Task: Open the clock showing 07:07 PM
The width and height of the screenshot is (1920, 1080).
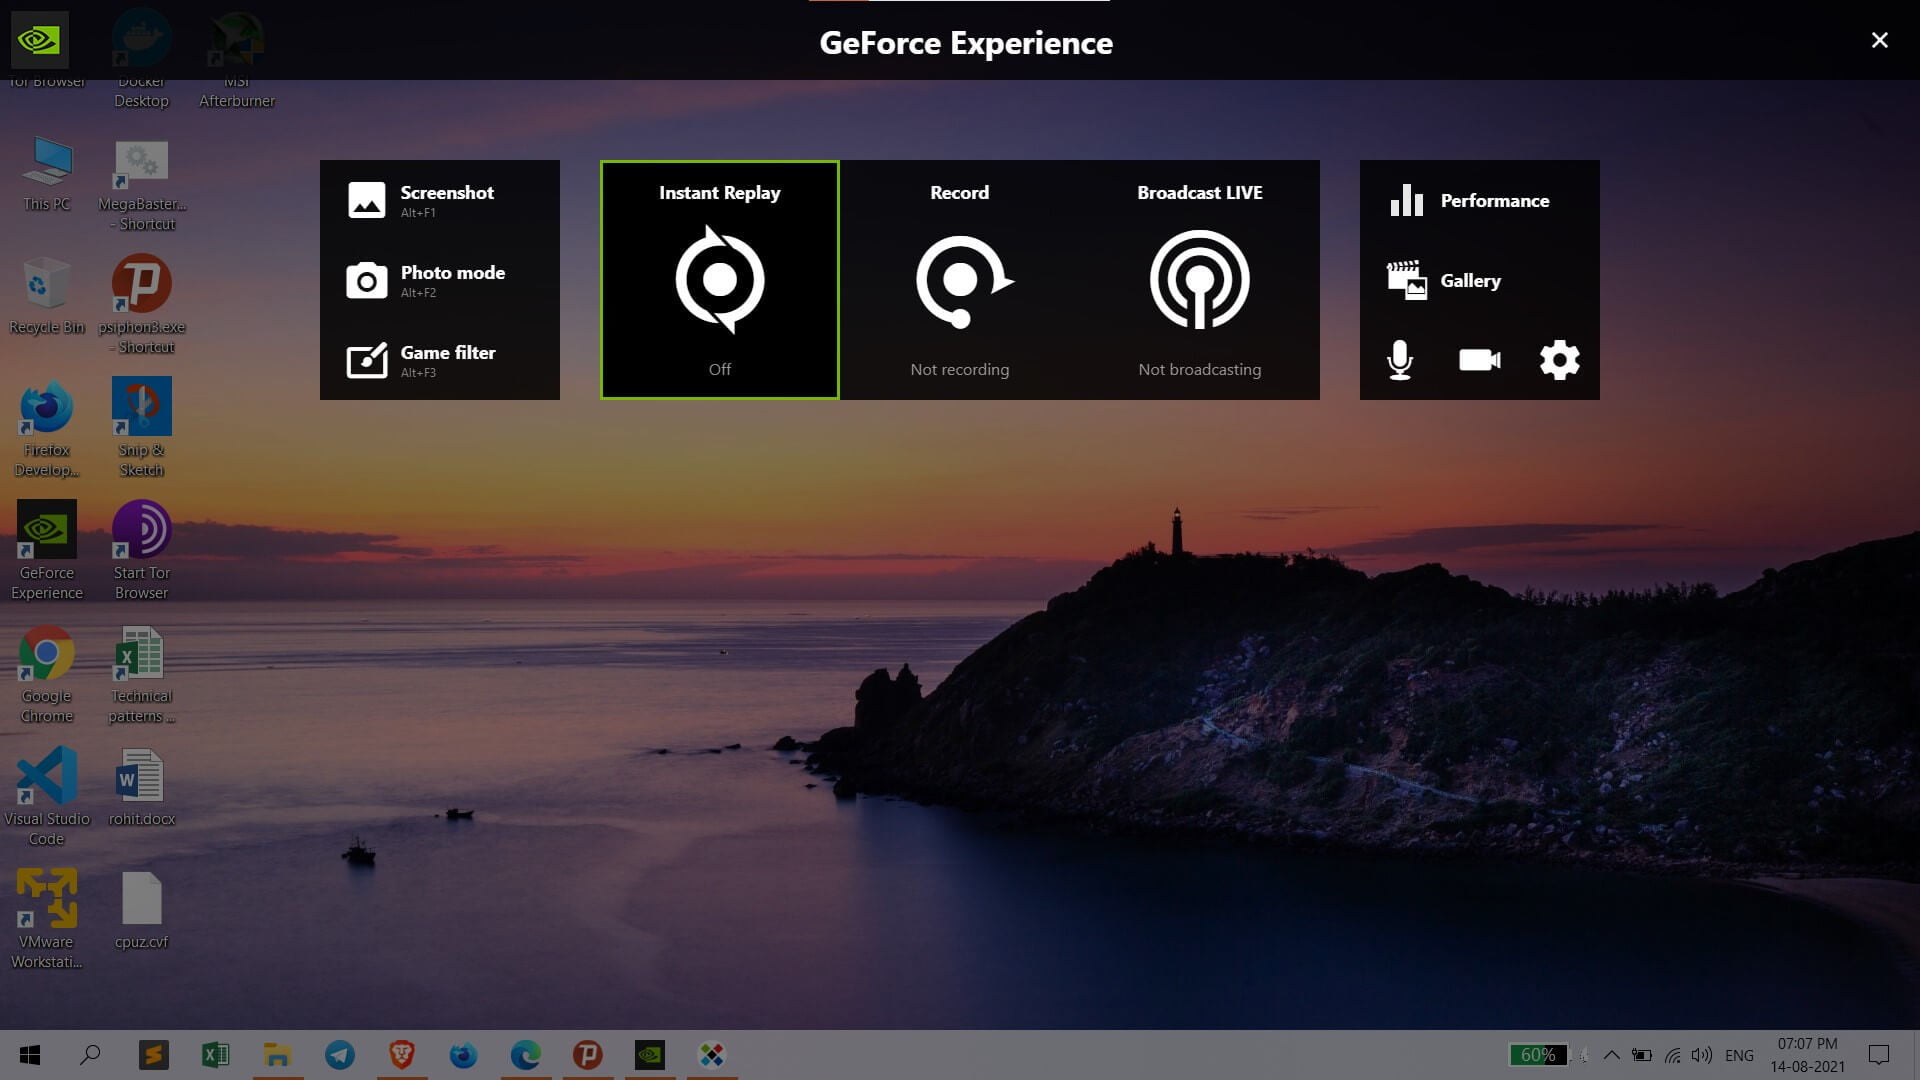Action: tap(1807, 1055)
